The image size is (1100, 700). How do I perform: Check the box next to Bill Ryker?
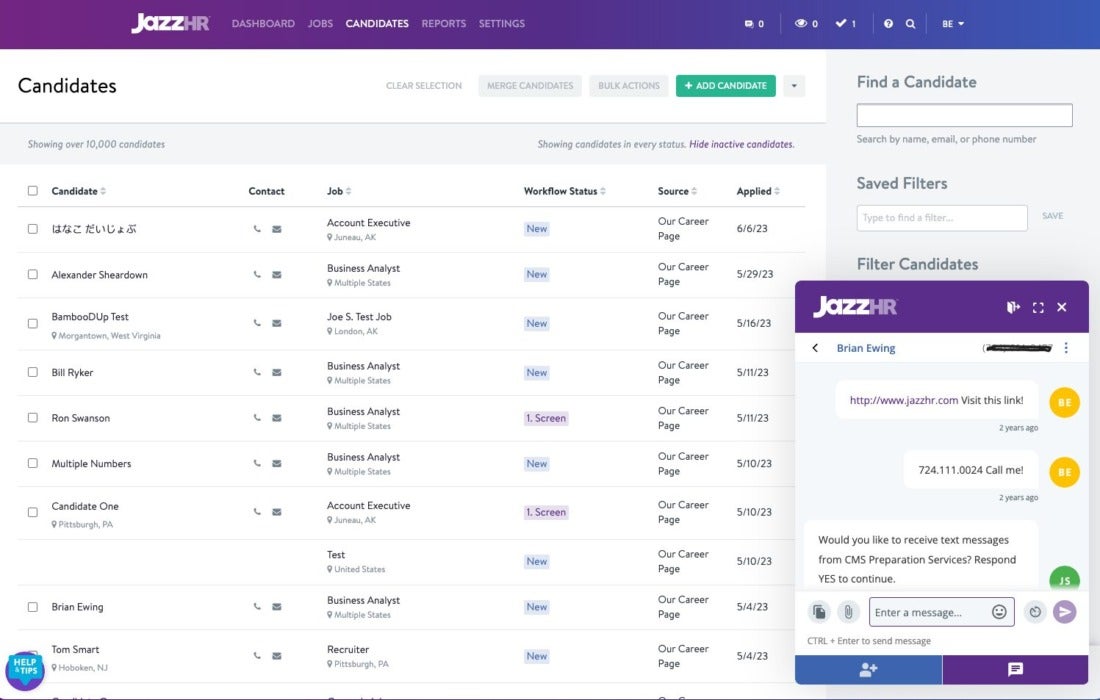[33, 373]
